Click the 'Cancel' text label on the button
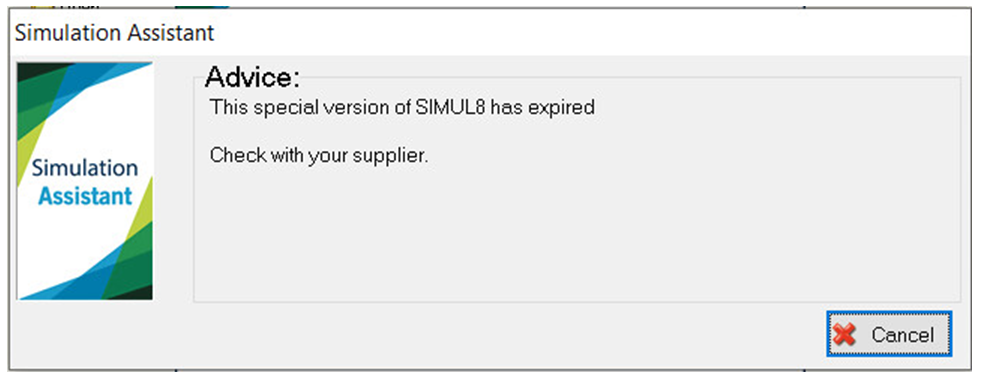This screenshot has width=986, height=385. (902, 335)
